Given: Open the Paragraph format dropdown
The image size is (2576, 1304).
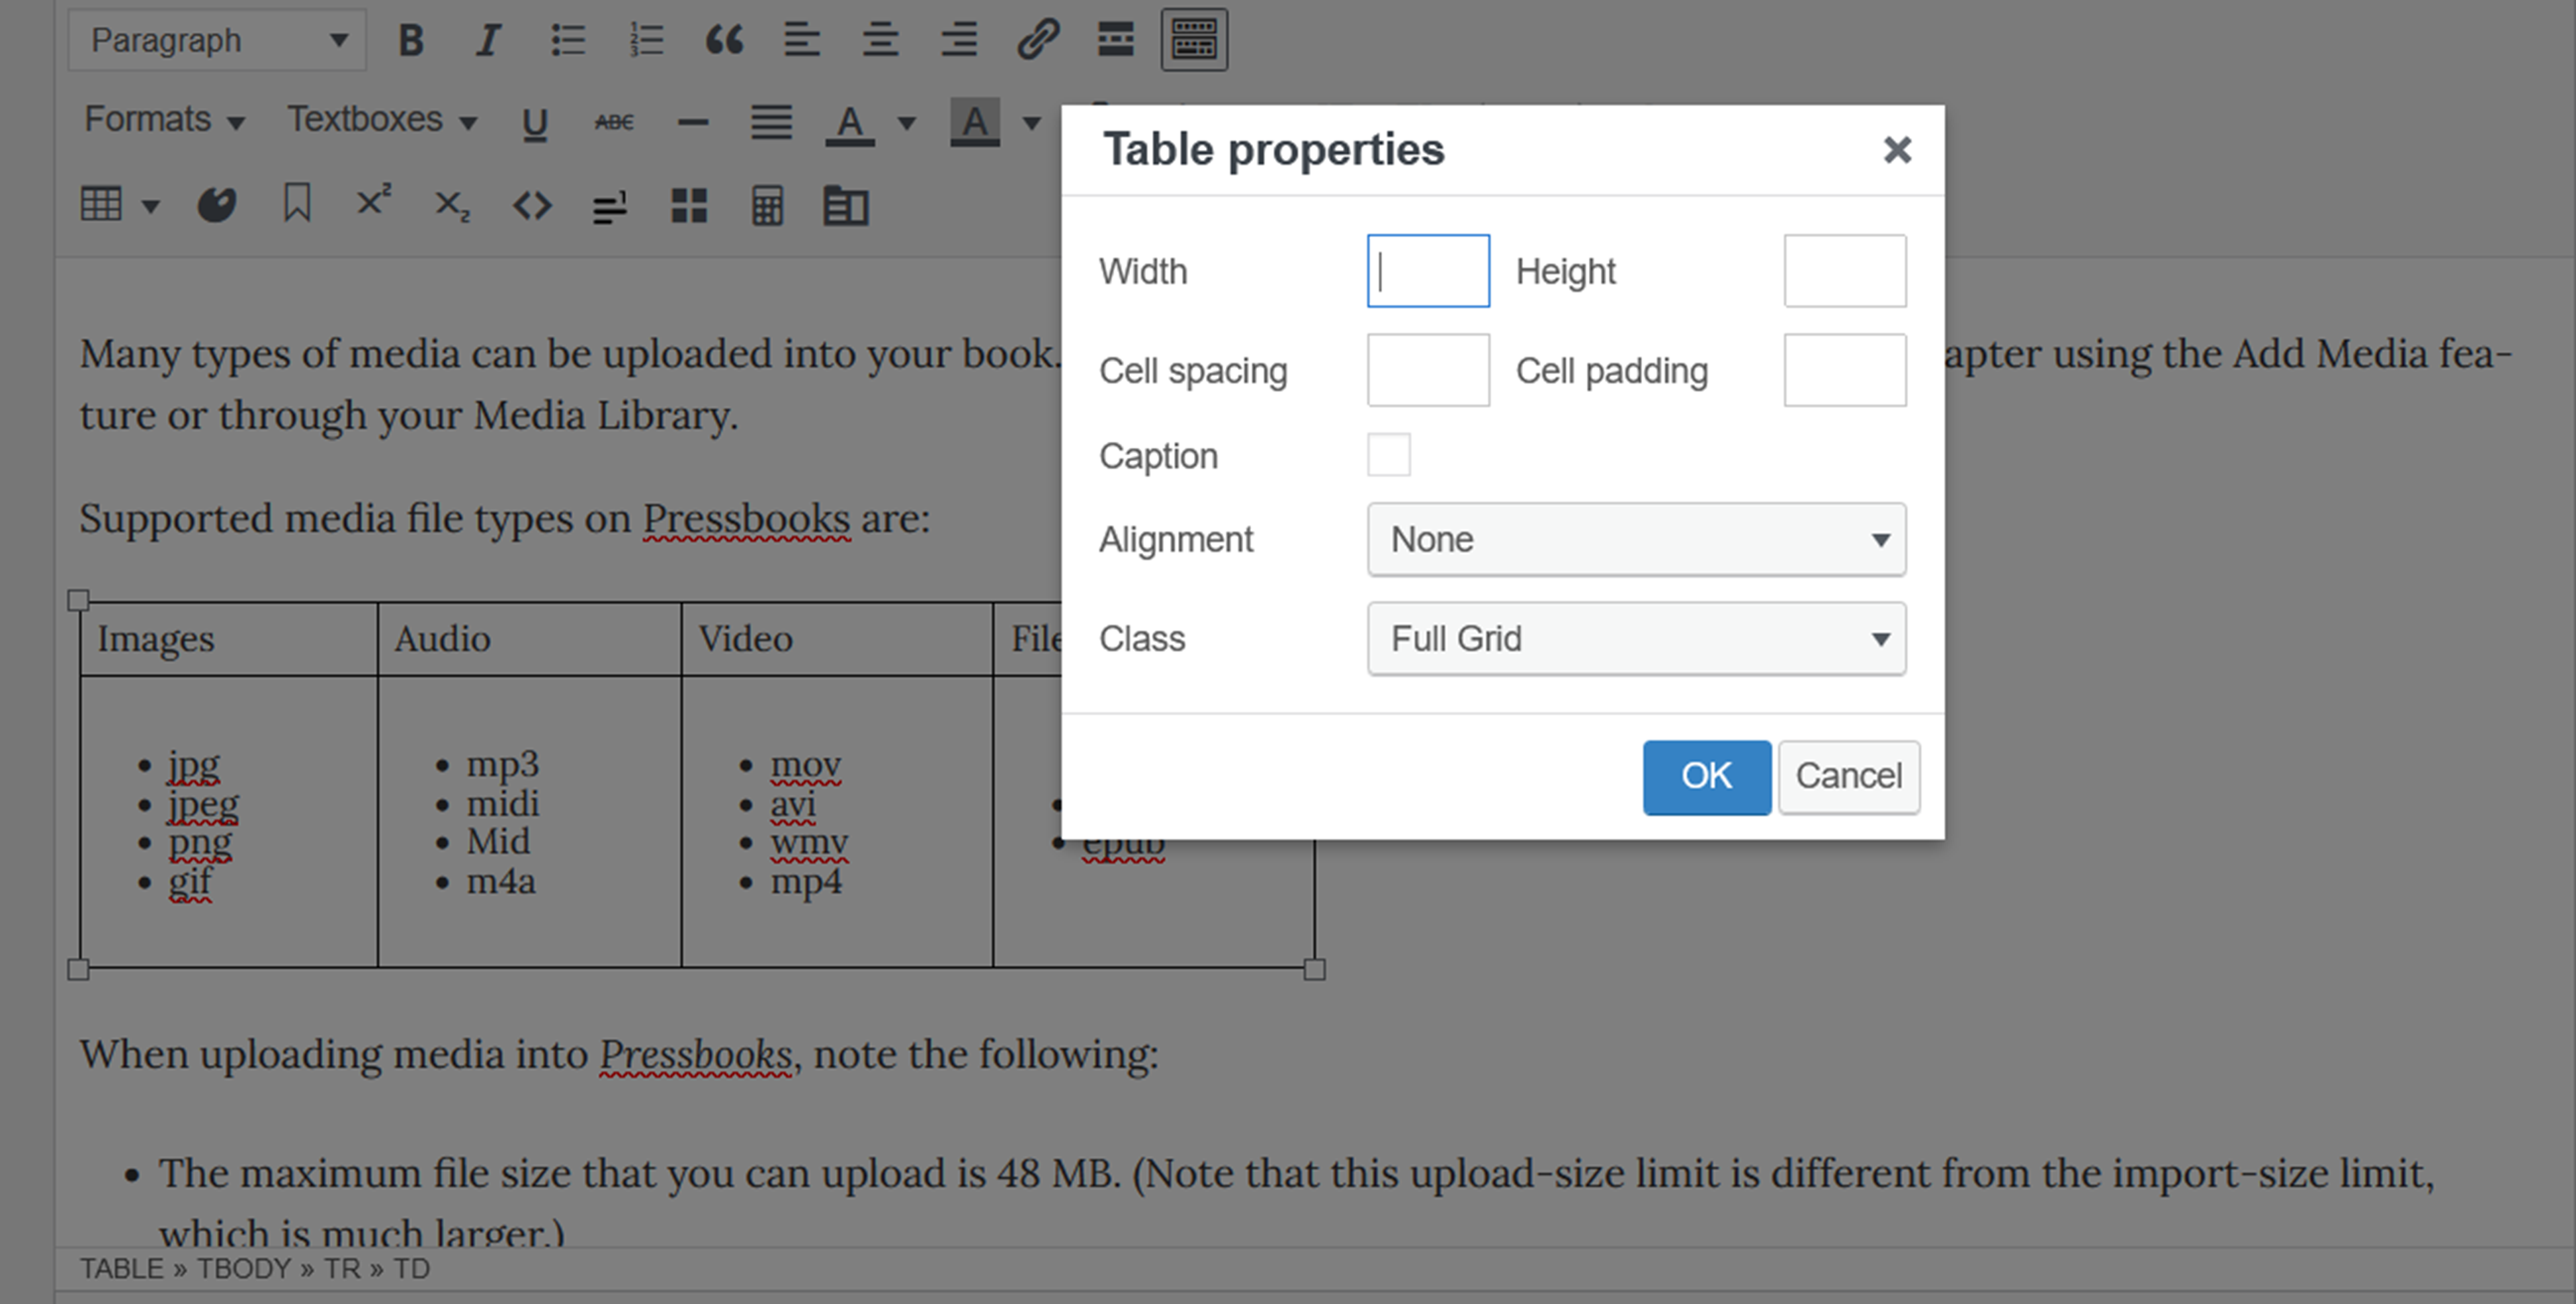Looking at the screenshot, I should [217, 40].
